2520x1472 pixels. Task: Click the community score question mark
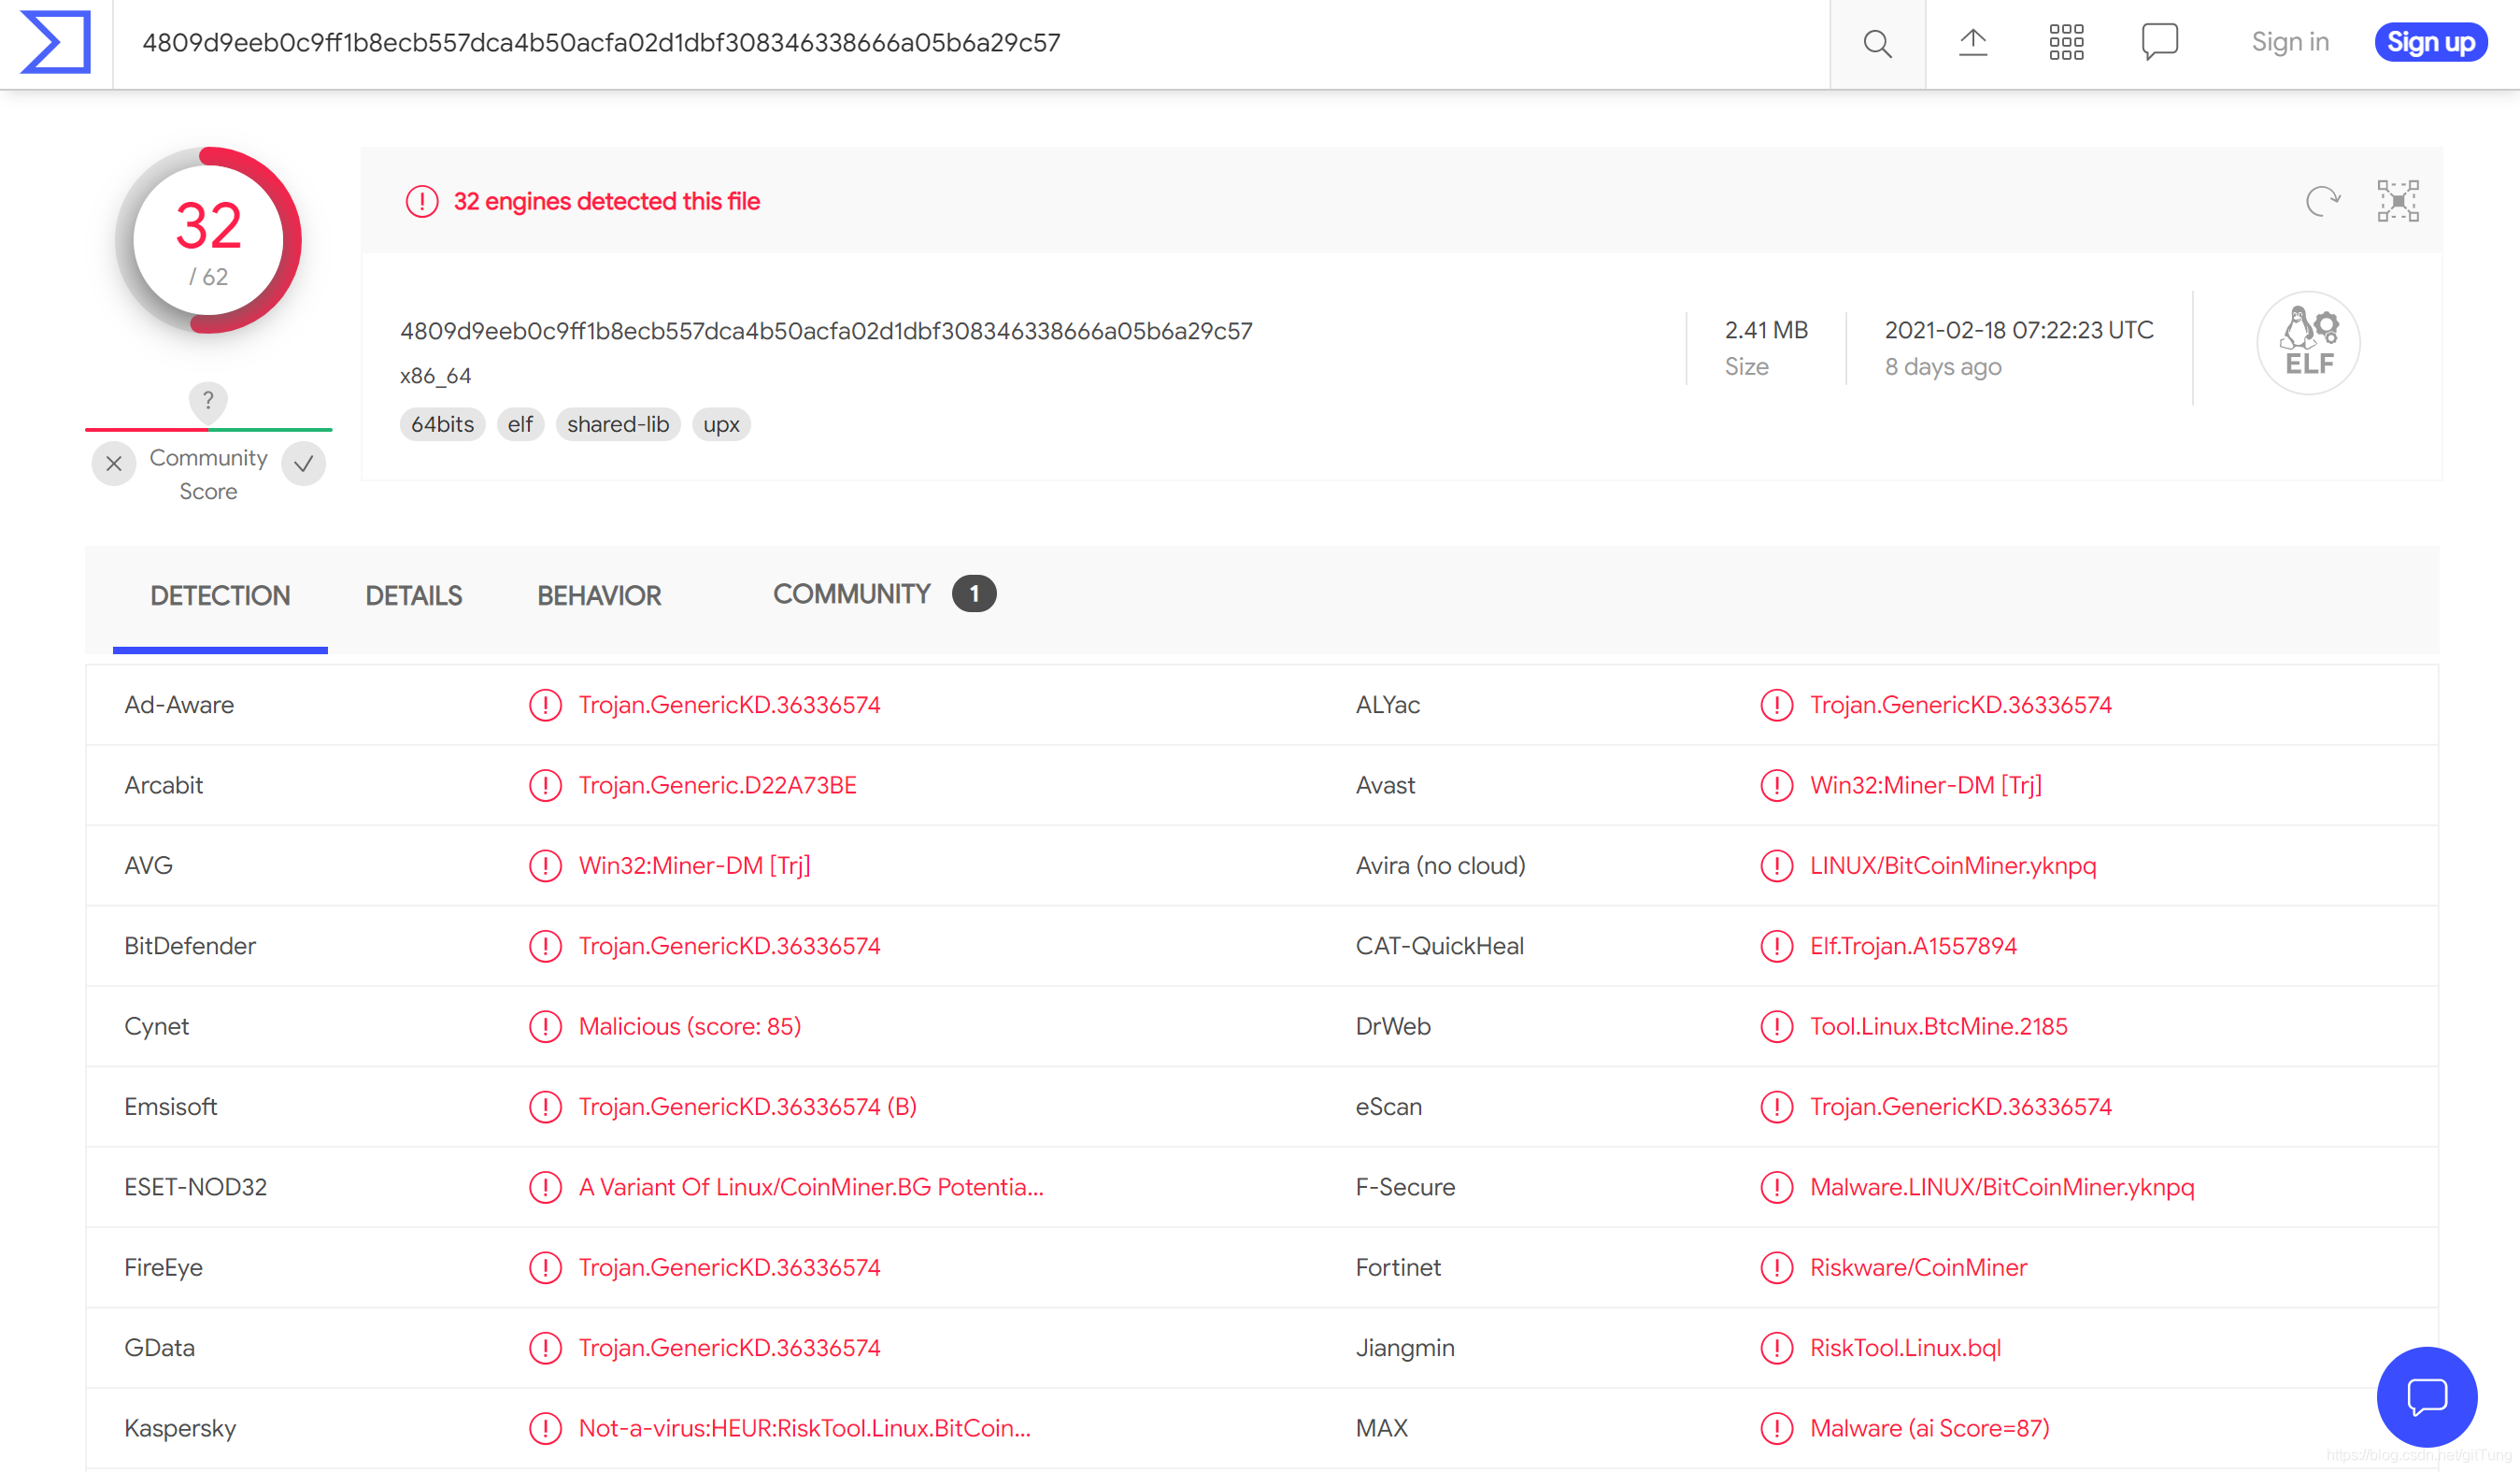point(208,401)
